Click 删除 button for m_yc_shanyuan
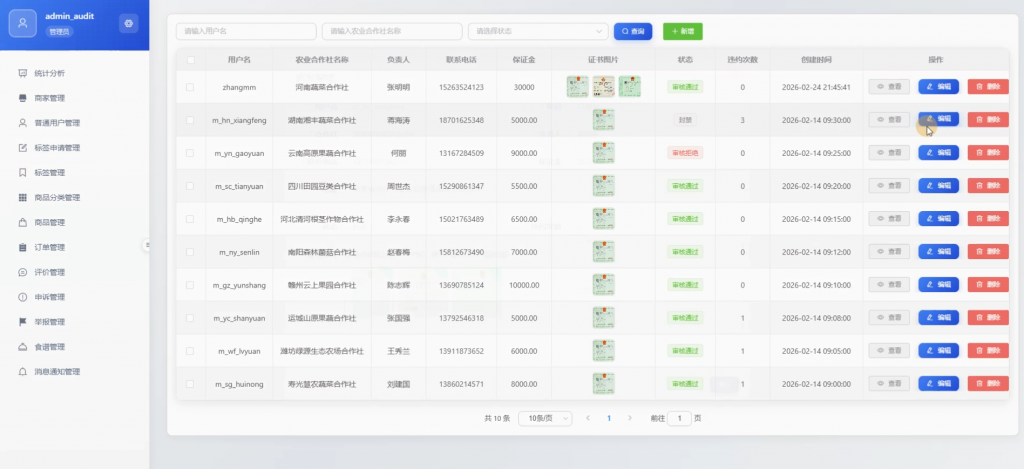 pyautogui.click(x=988, y=317)
